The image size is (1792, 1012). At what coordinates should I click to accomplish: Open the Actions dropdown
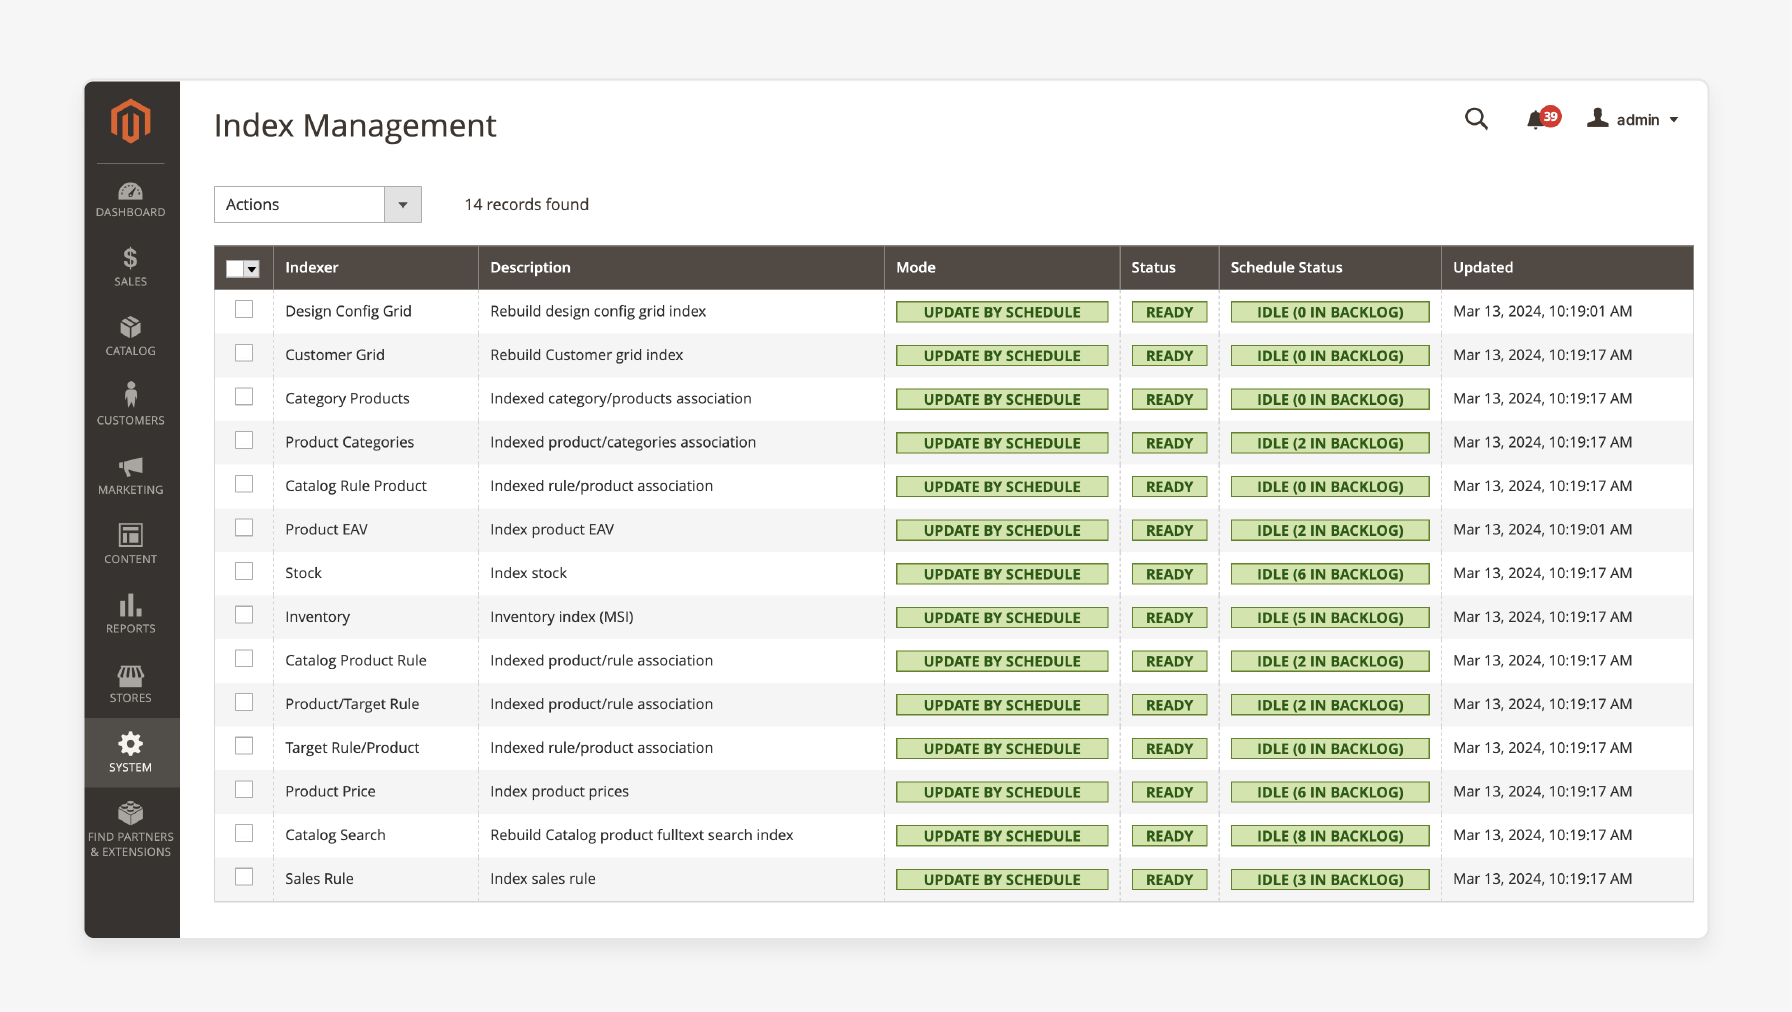318,204
